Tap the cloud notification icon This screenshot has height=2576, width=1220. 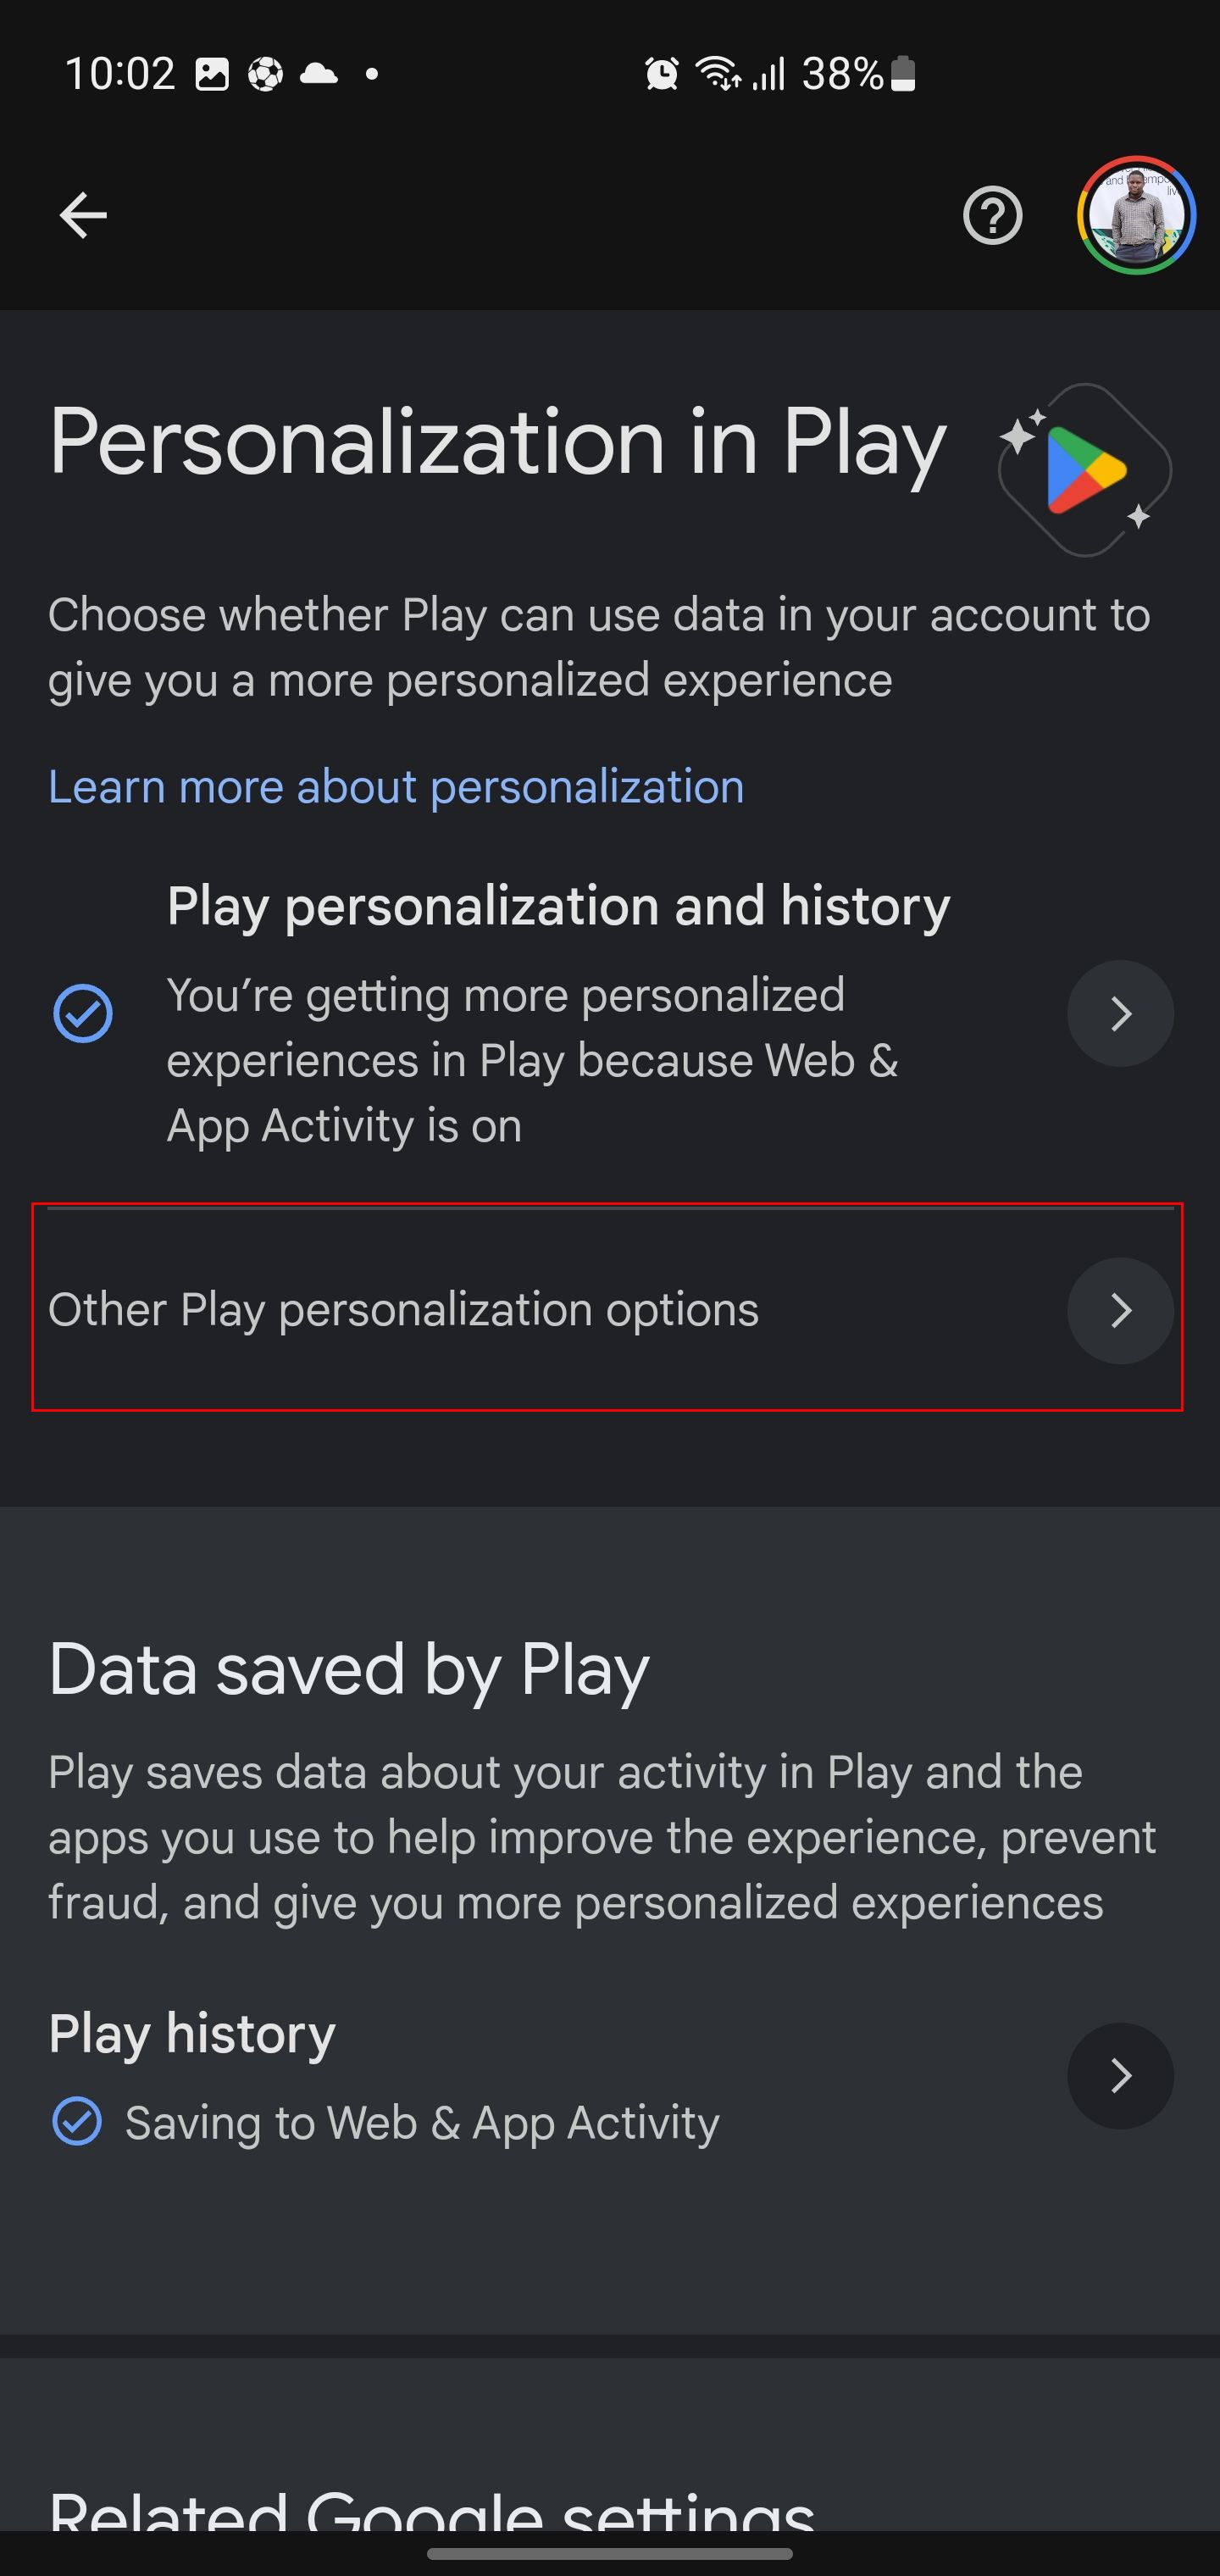318,73
